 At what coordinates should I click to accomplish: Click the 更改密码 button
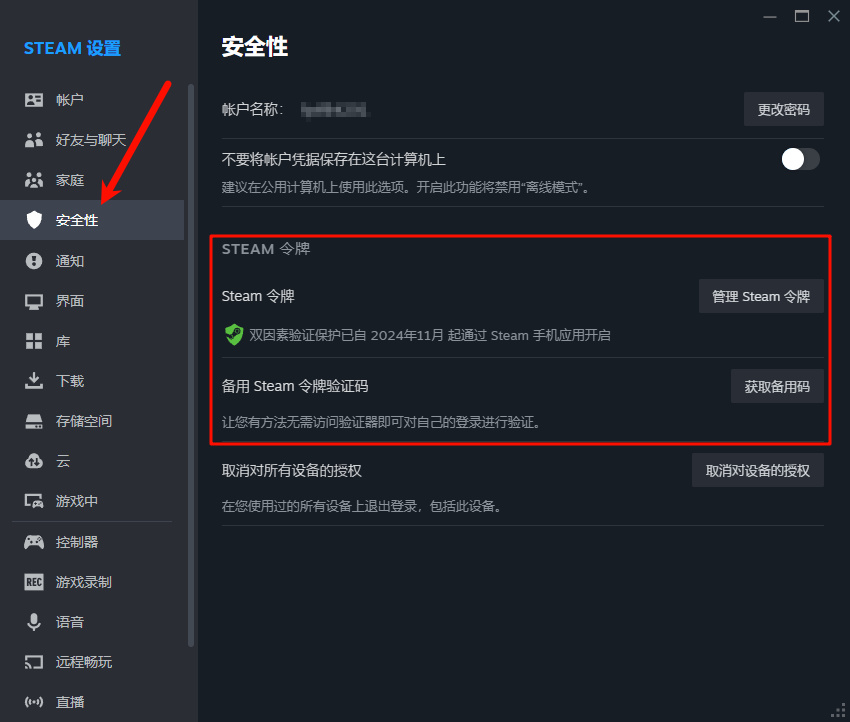point(783,109)
